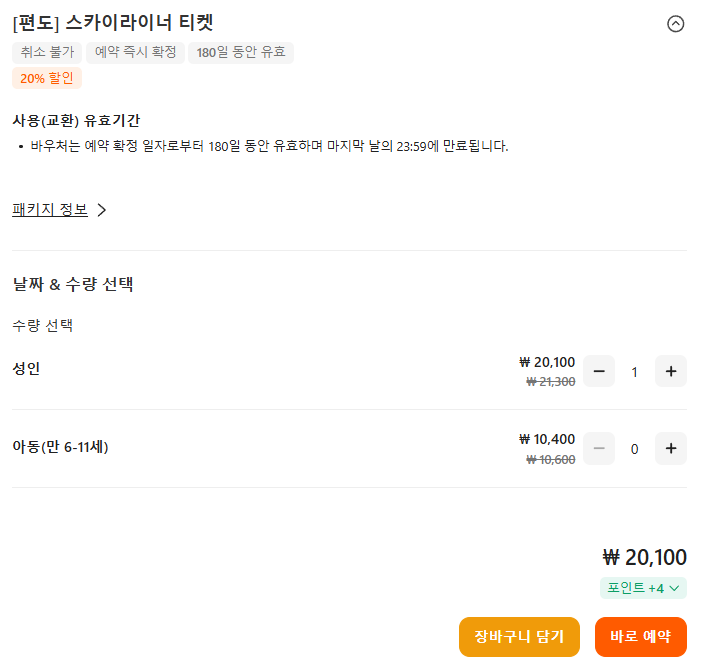Click the [편도] 스카이라이너 티켓 title
Viewport: 702px width, 661px height.
113,23
